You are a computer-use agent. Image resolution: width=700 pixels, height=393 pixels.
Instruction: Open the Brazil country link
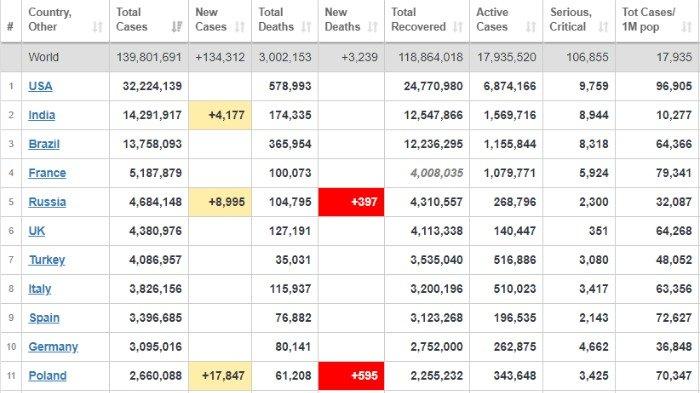(44, 144)
